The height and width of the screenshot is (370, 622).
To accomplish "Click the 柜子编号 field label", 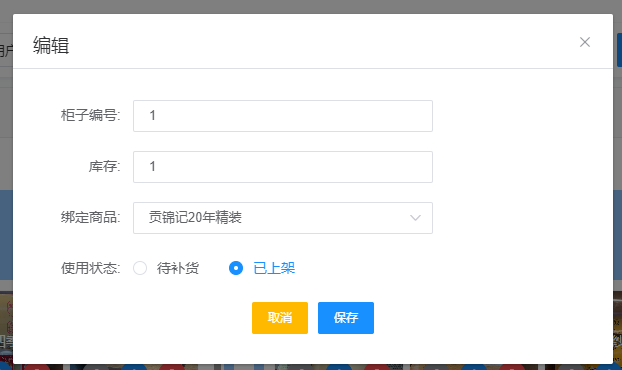I will (90, 115).
